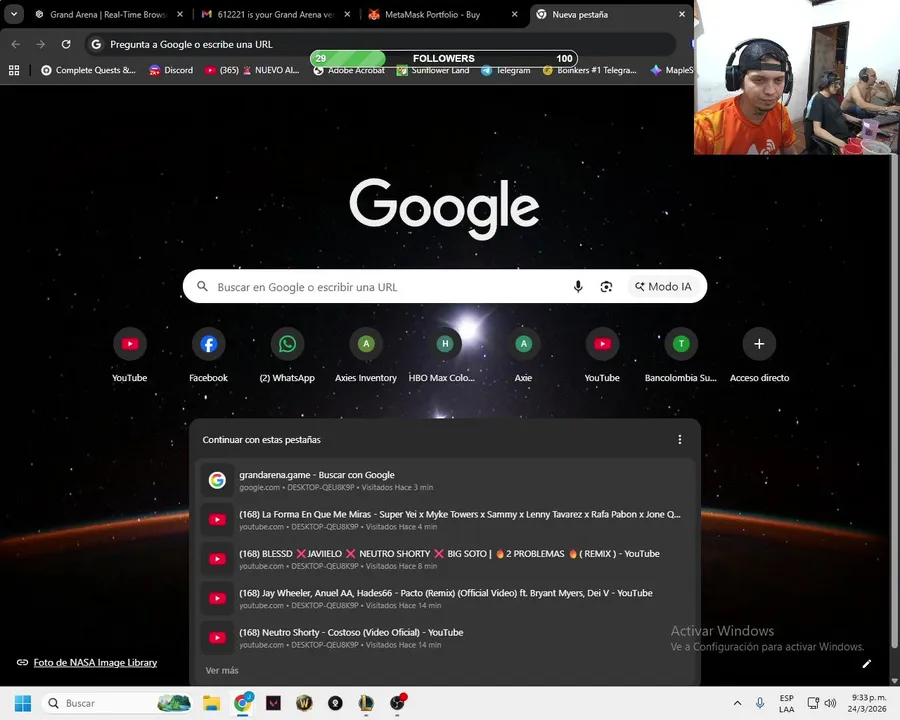Click the page vertical scrollbar
This screenshot has height=720, width=900.
coord(894,402)
